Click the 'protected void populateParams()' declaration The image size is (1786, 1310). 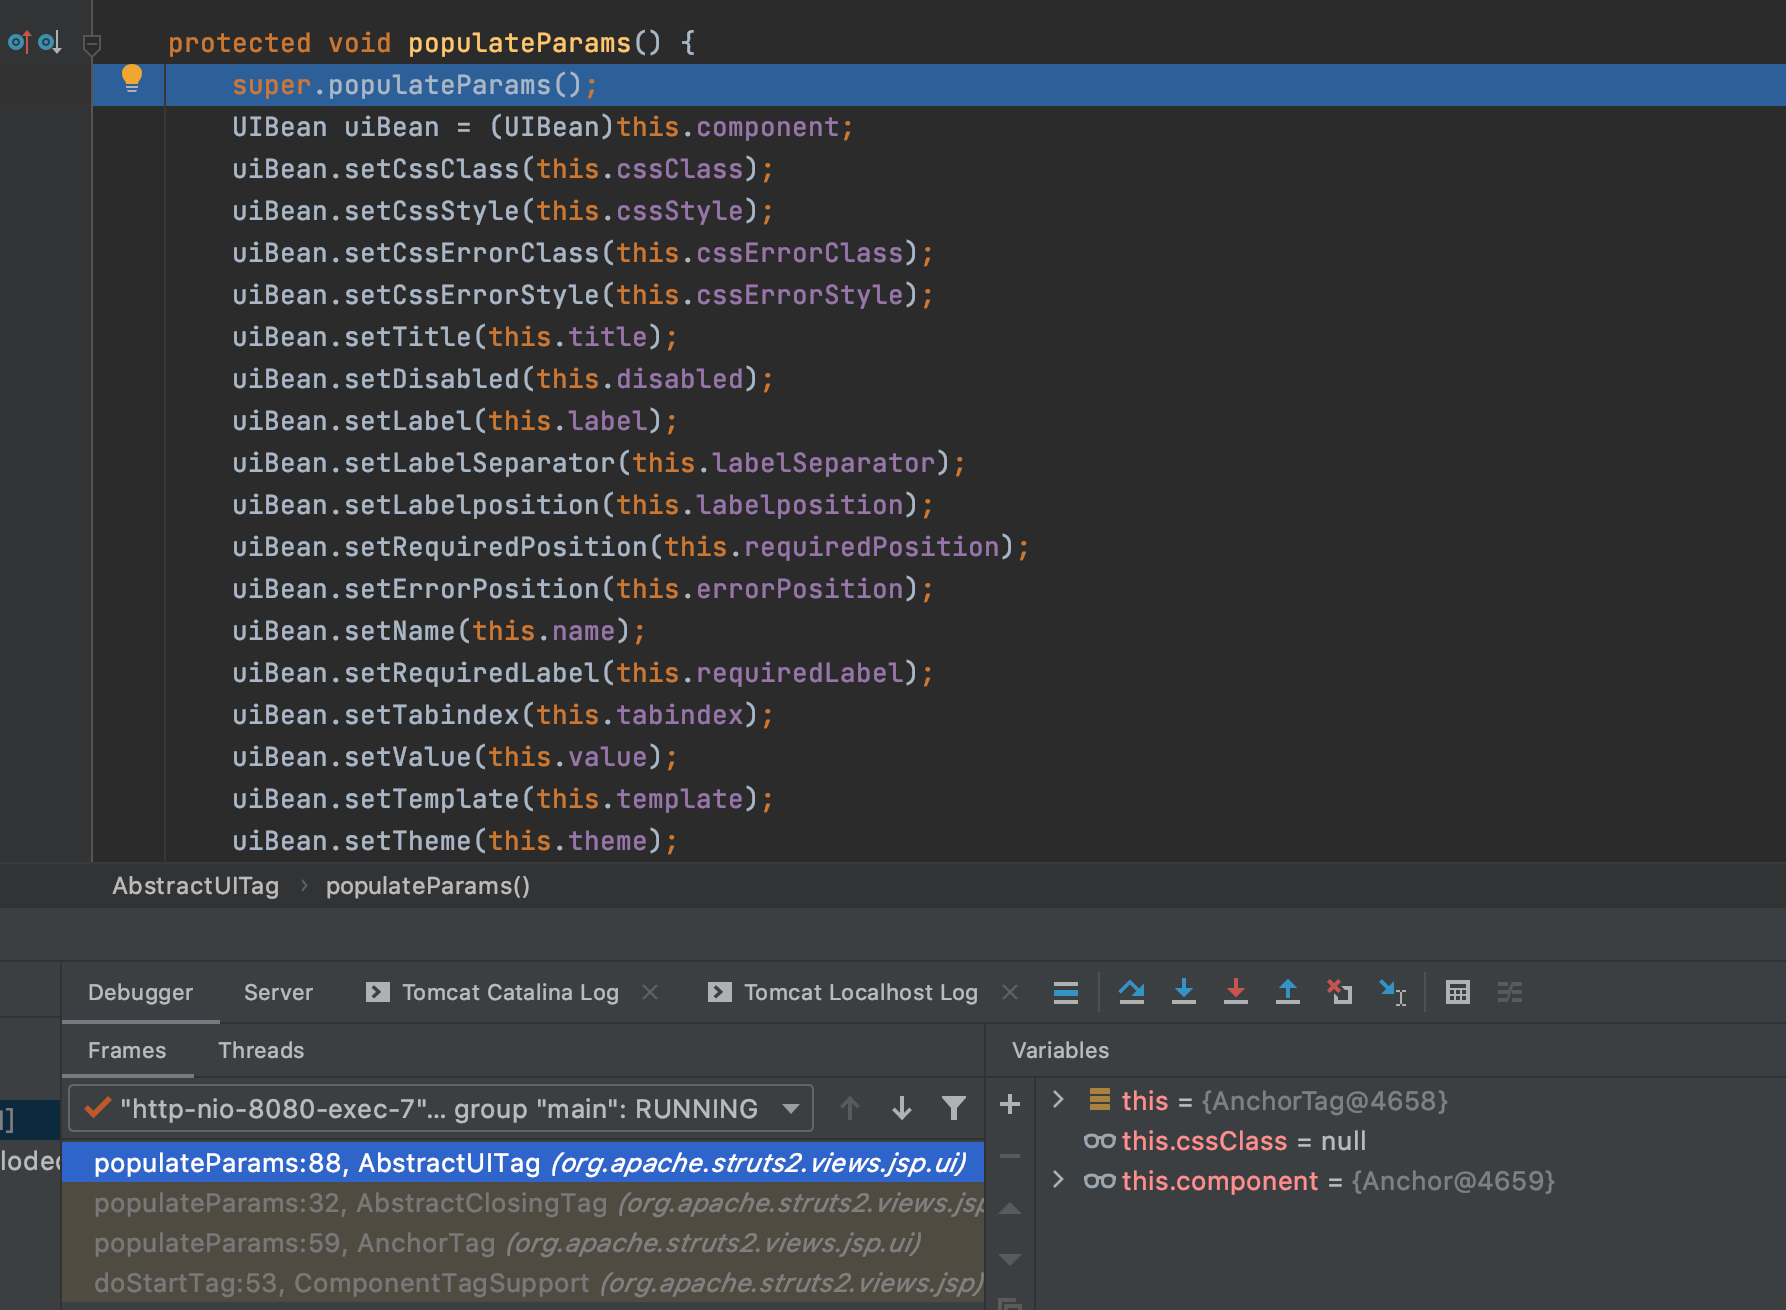coord(431,43)
